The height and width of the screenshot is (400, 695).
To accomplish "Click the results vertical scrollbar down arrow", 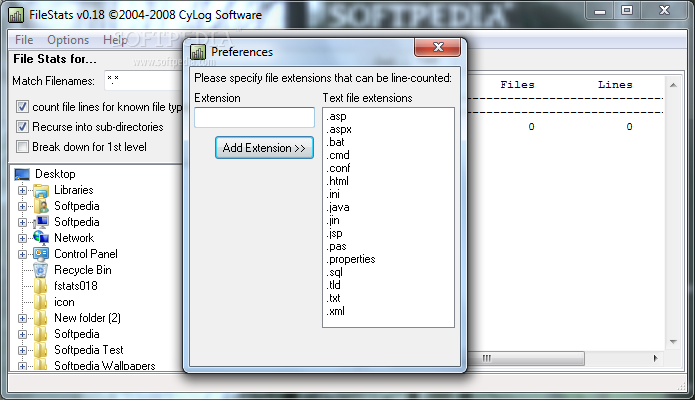I will click(x=673, y=342).
